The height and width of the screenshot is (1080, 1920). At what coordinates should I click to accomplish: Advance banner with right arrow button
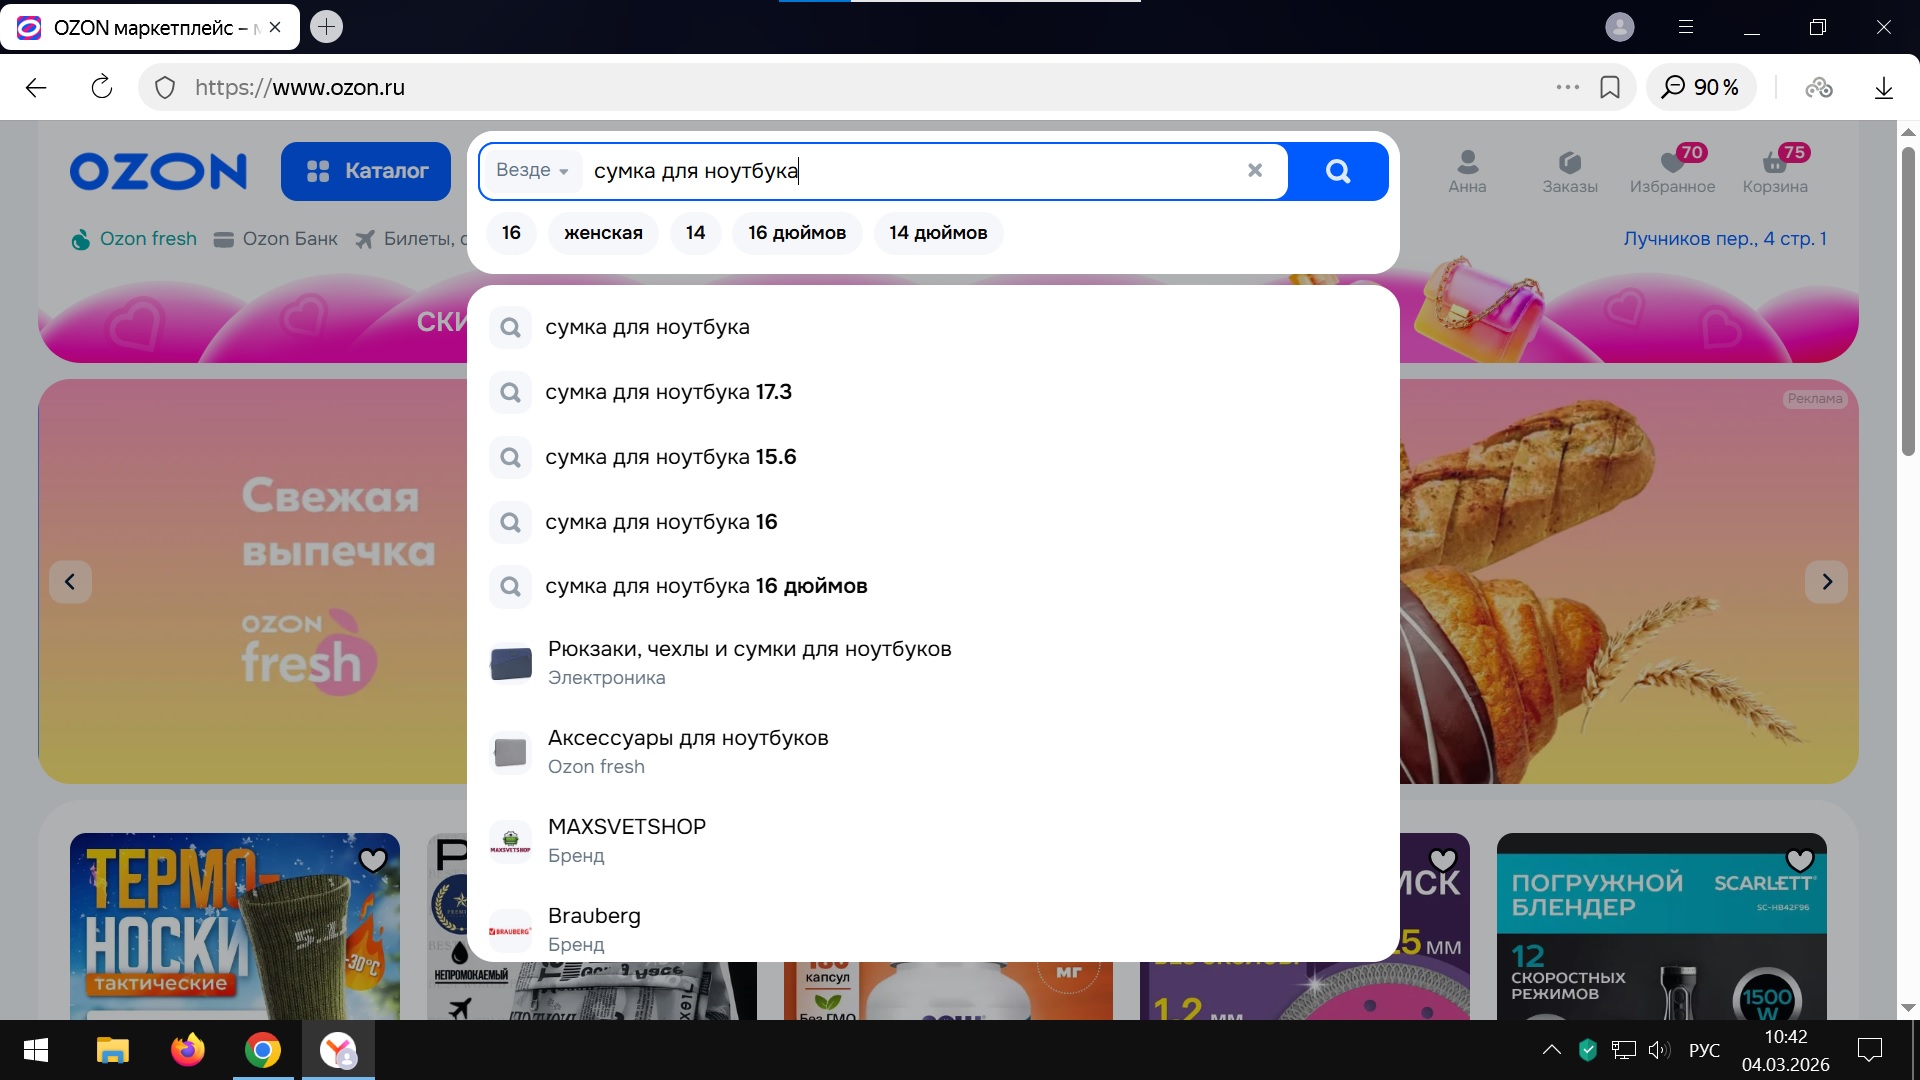pos(1826,582)
